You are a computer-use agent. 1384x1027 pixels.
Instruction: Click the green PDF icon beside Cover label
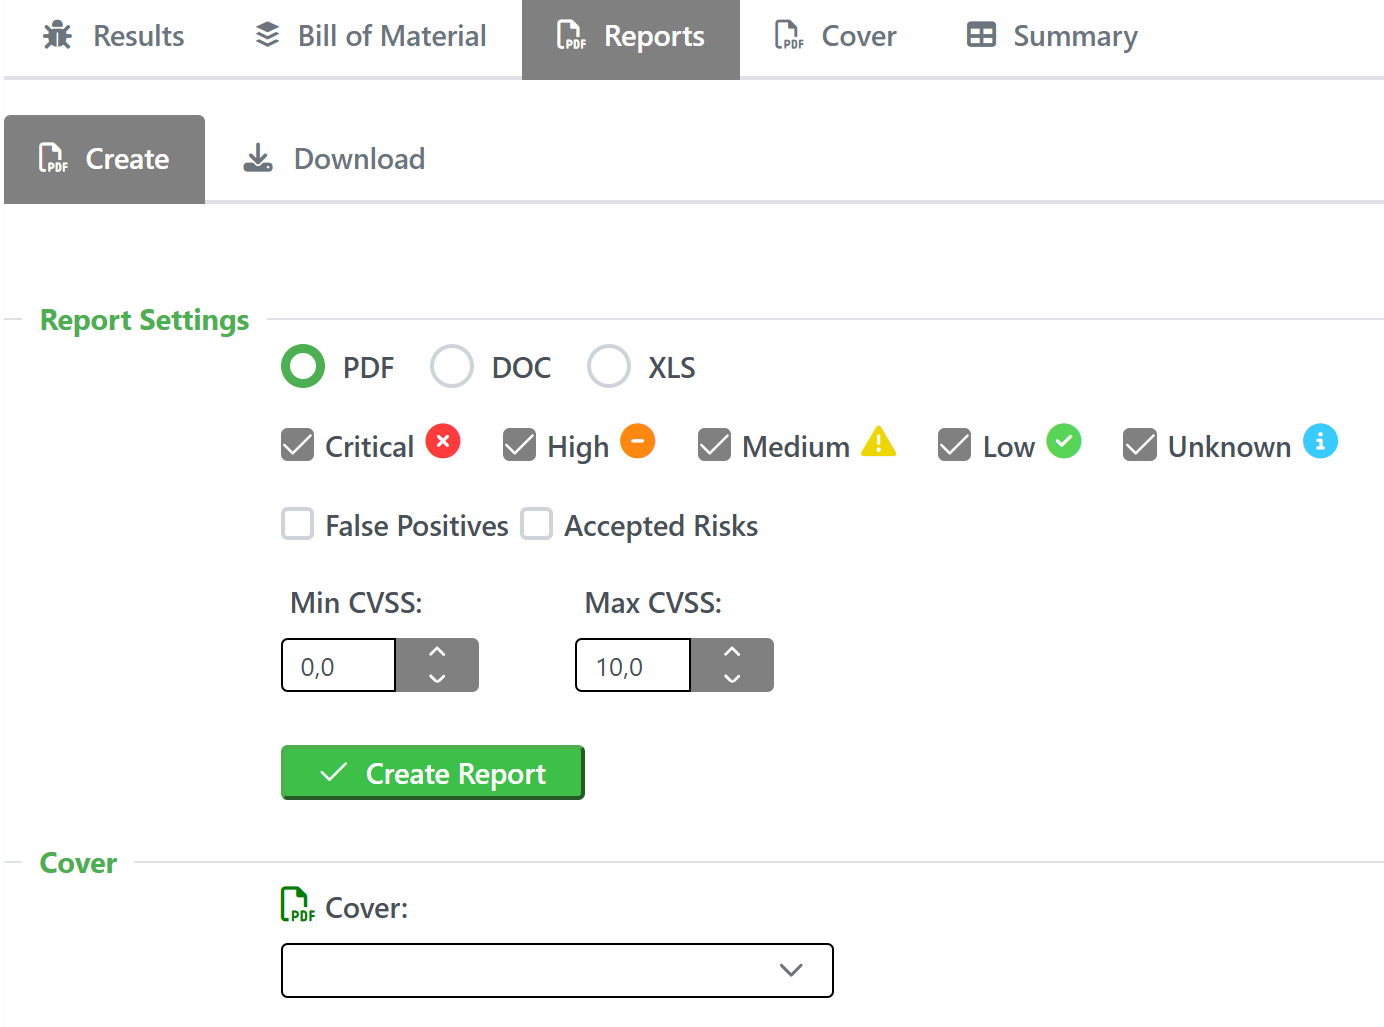[x=297, y=905]
